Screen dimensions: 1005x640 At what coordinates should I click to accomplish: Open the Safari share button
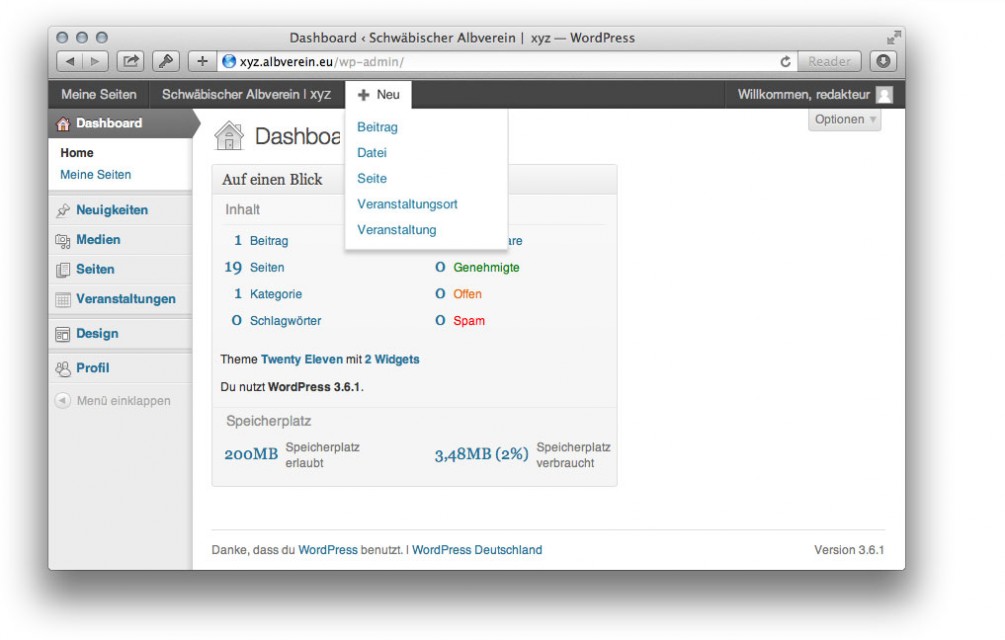[x=130, y=62]
